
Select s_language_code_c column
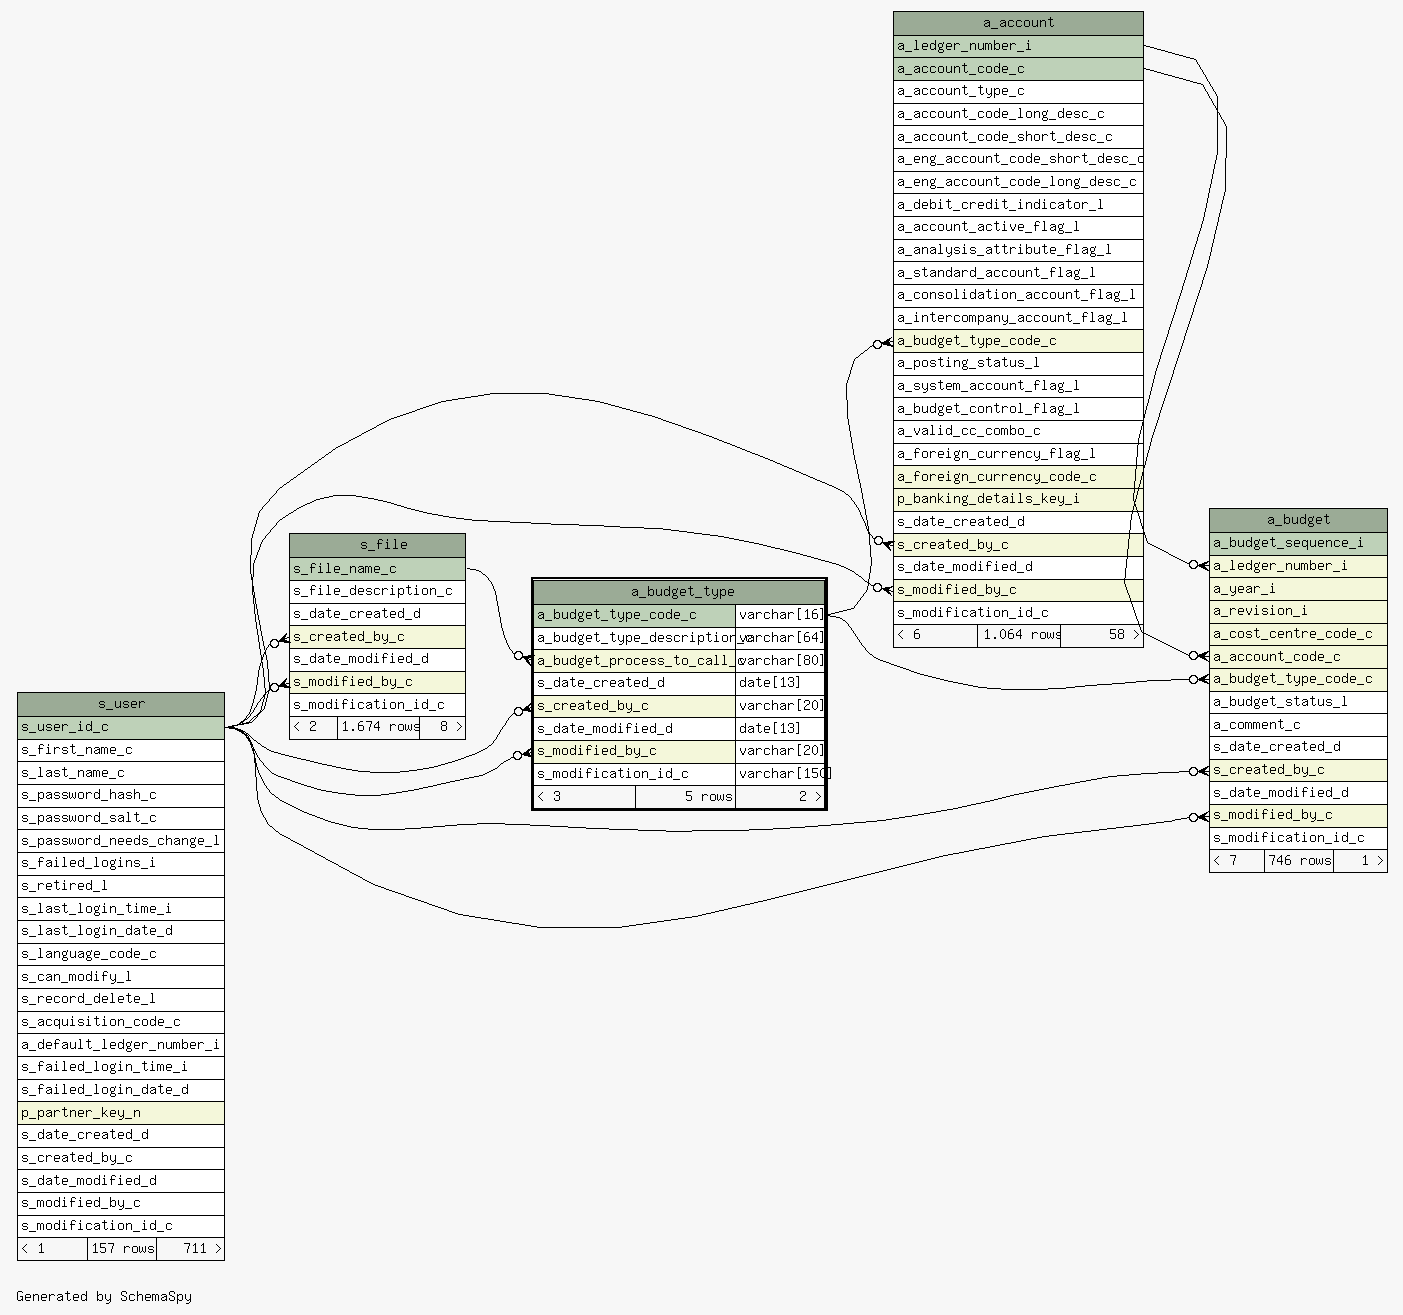coord(121,954)
